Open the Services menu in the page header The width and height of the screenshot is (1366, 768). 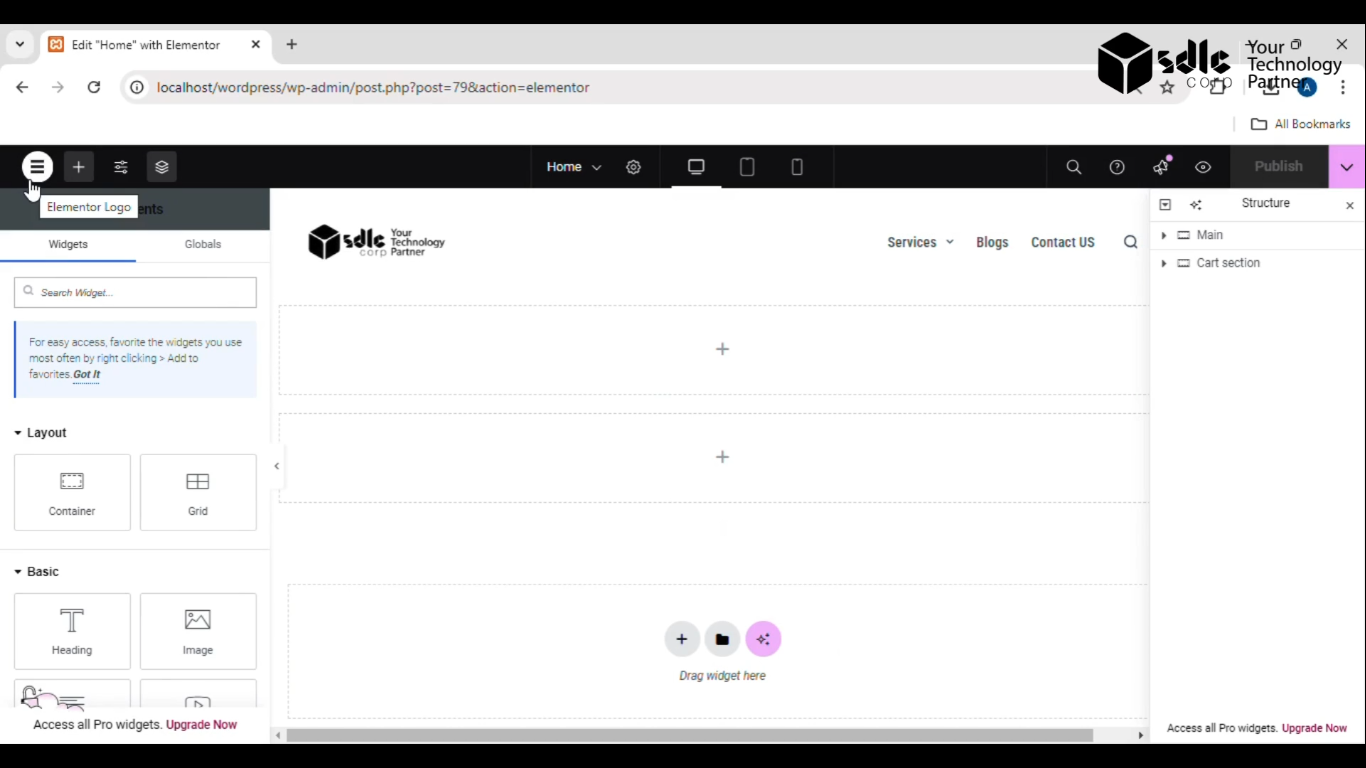tap(920, 242)
